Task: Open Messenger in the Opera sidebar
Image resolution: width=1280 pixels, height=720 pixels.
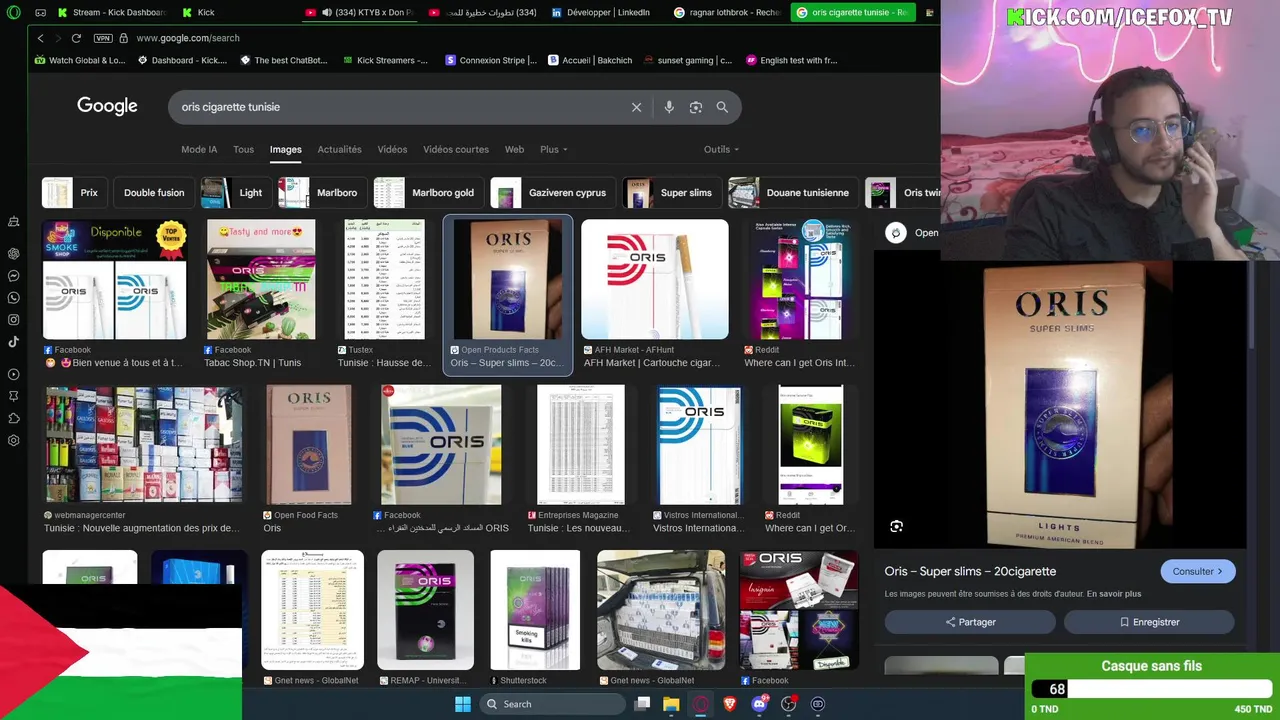Action: point(14,276)
